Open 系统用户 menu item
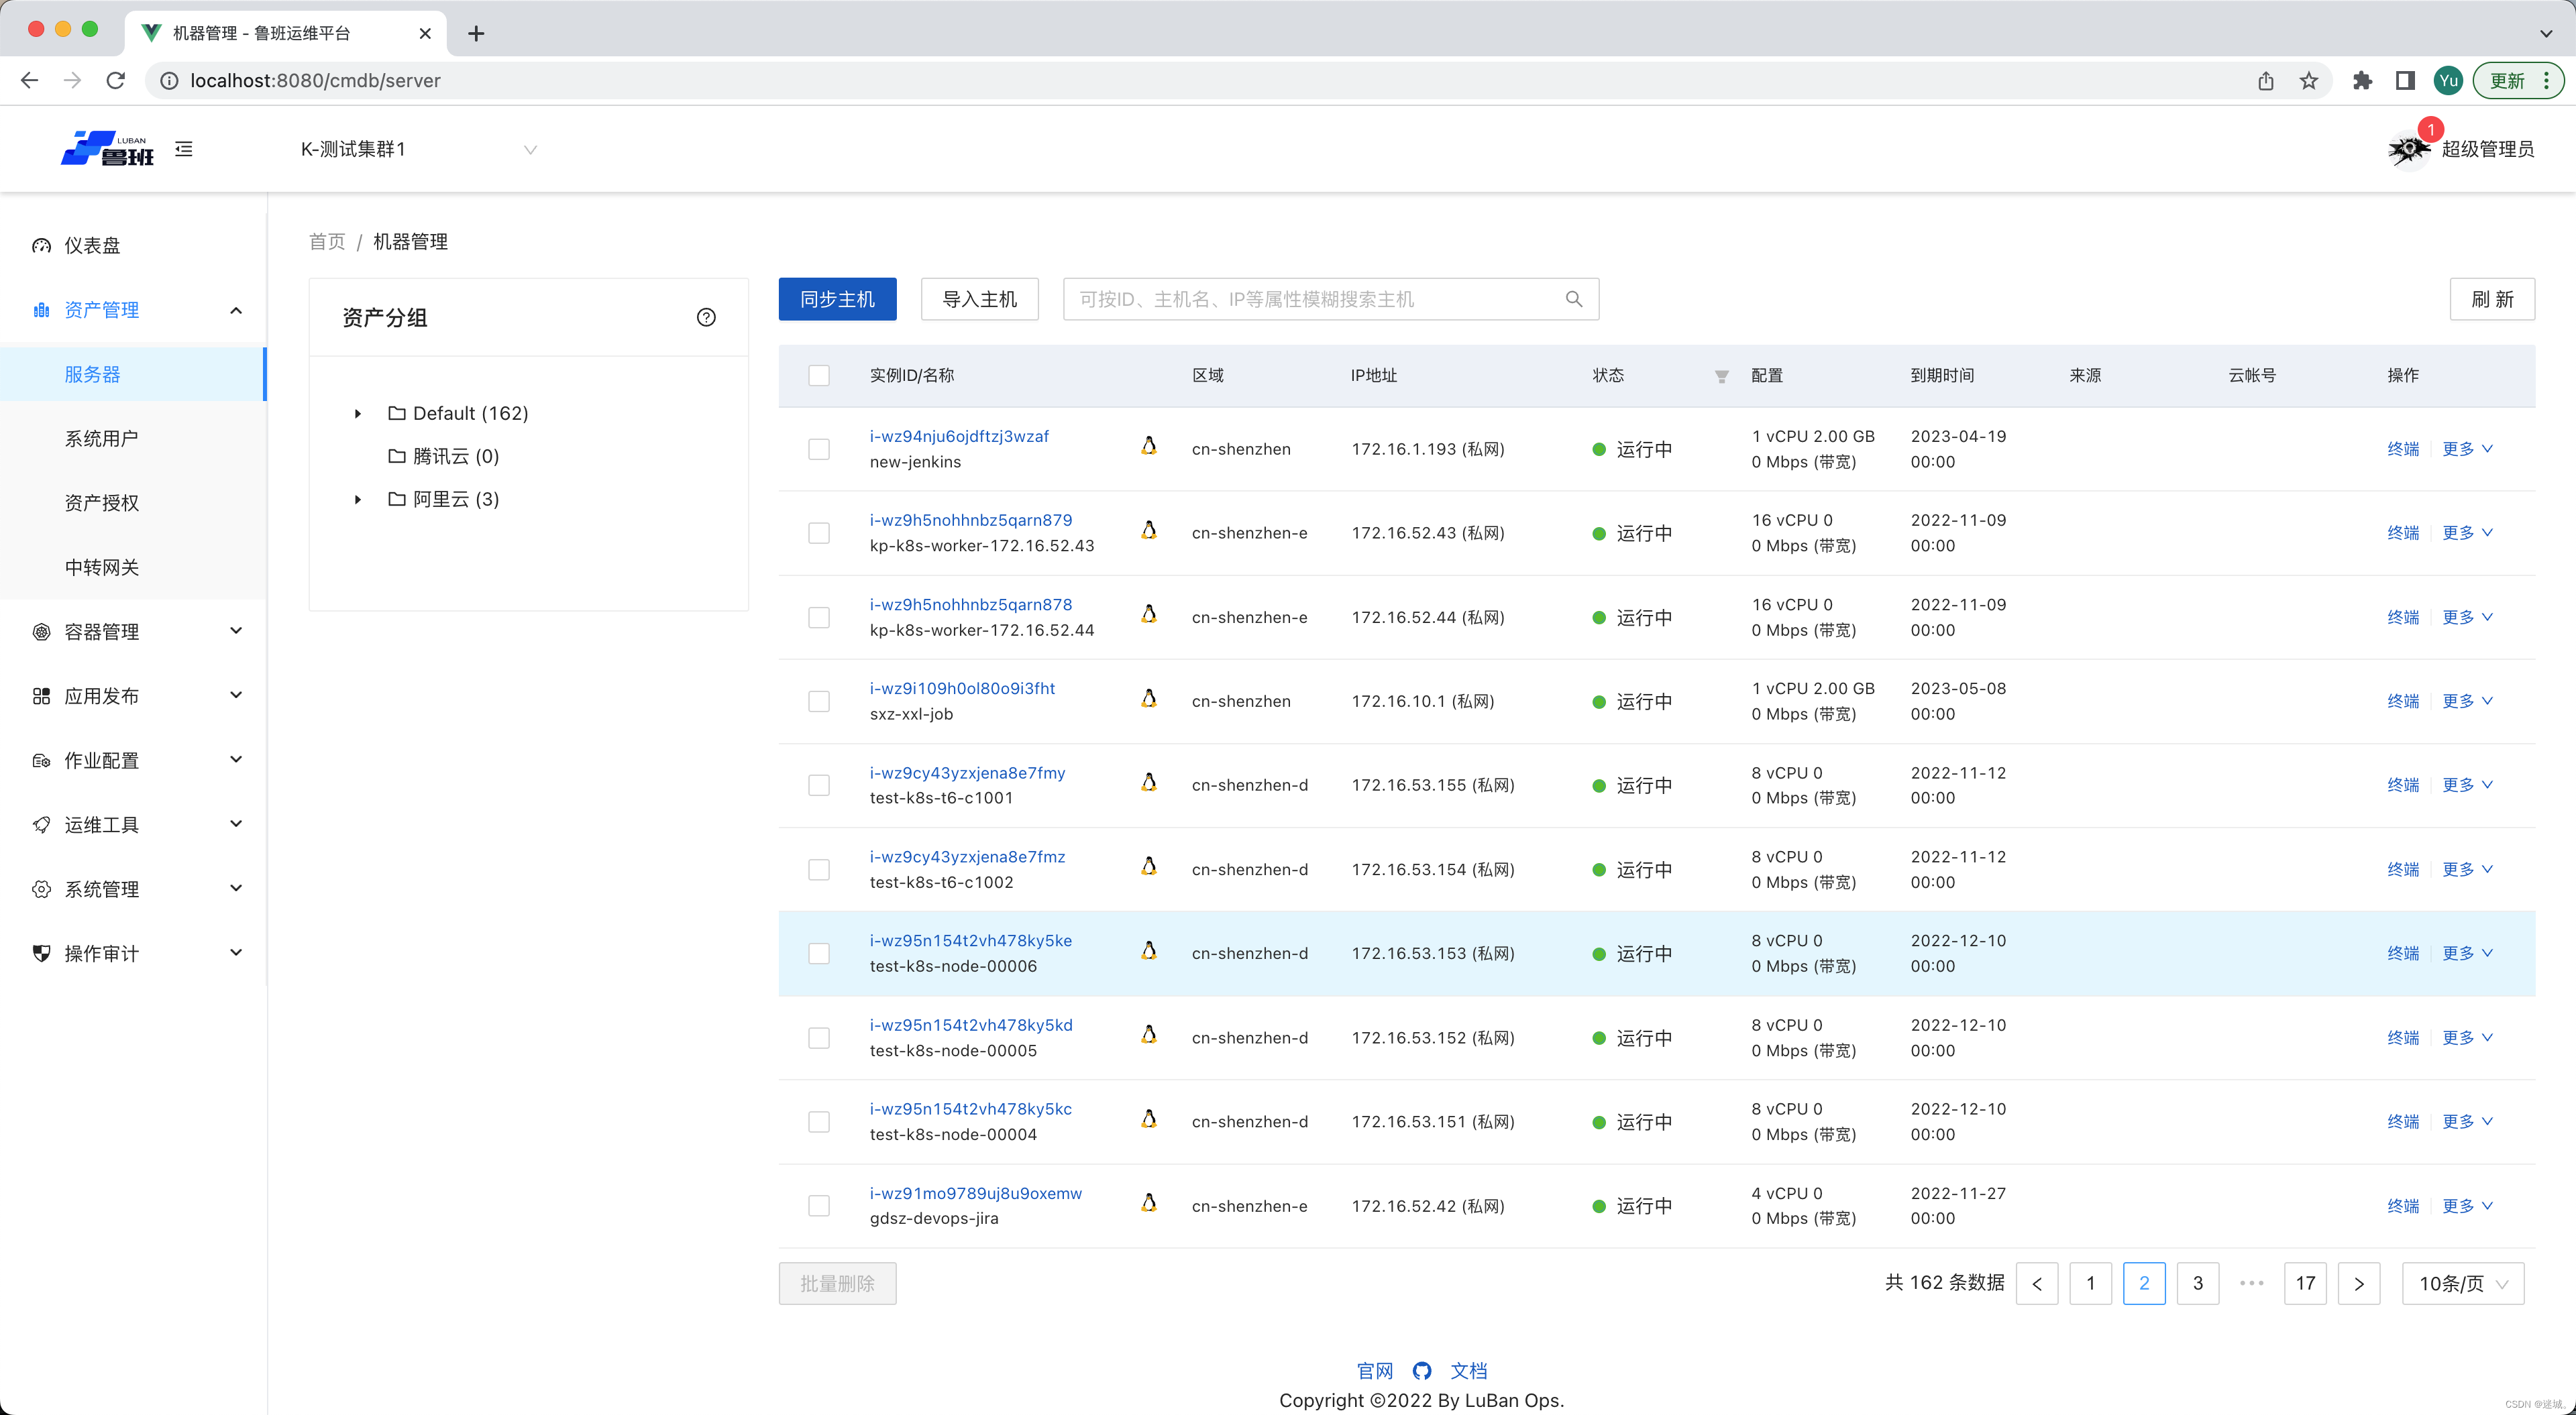Viewport: 2576px width, 1415px height. (101, 438)
